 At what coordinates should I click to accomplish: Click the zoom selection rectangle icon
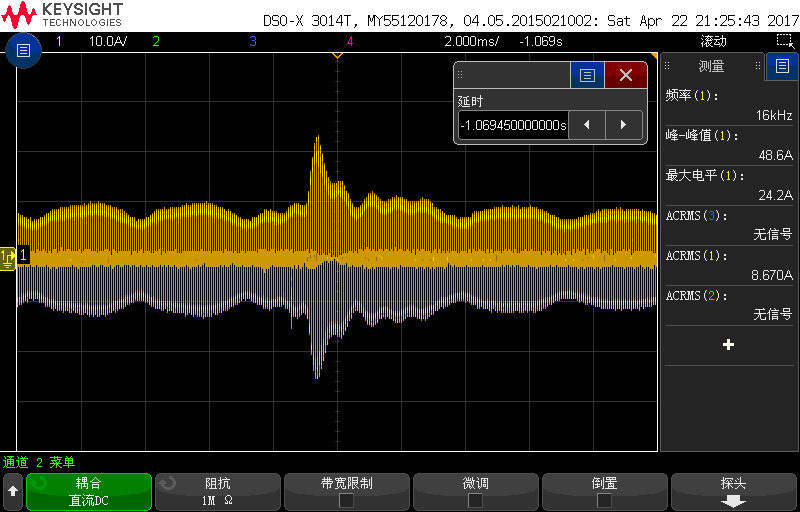coord(783,41)
